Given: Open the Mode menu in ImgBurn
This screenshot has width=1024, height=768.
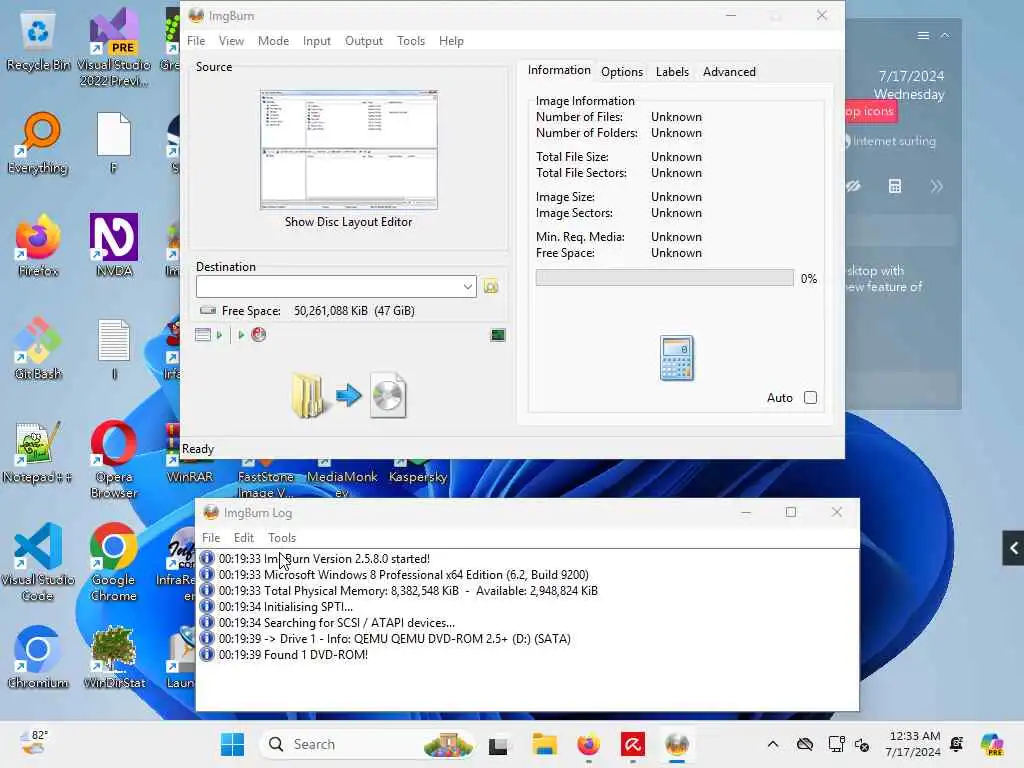Looking at the screenshot, I should pyautogui.click(x=273, y=40).
